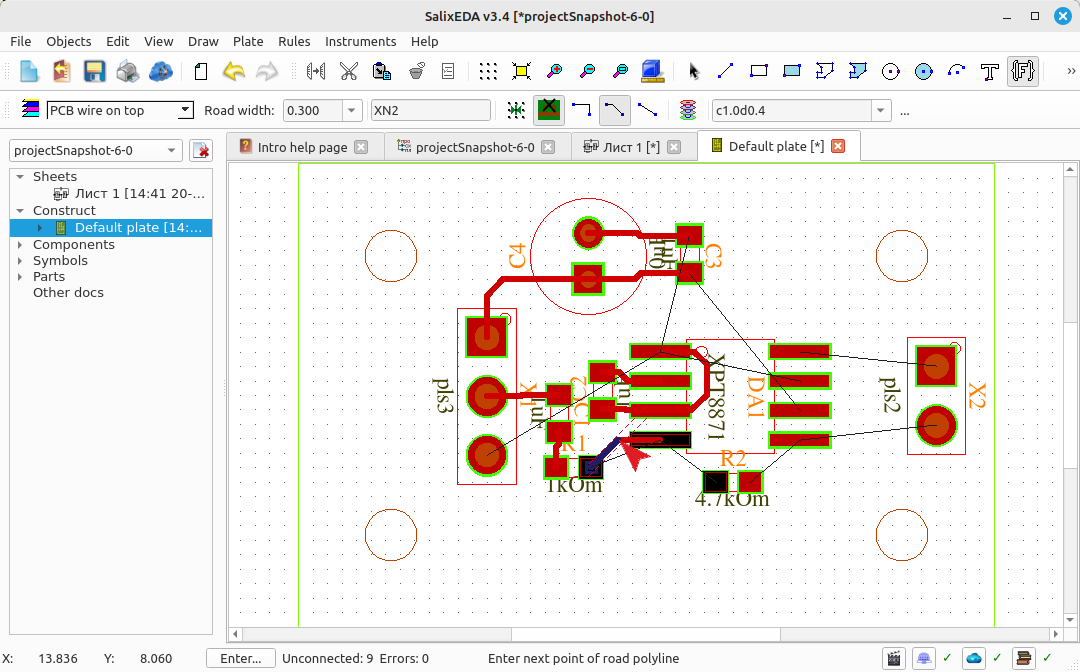Open the File menu
Image resolution: width=1080 pixels, height=672 pixels.
point(21,41)
